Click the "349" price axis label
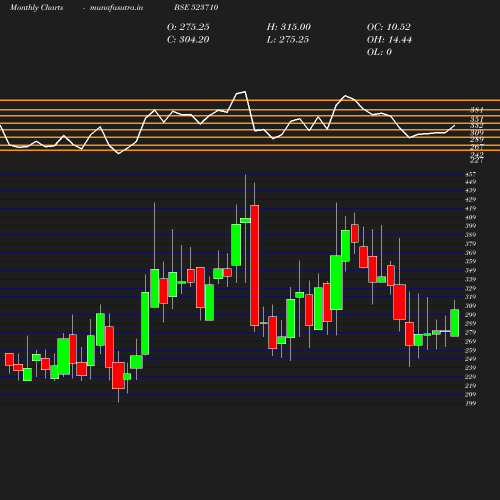The width and height of the screenshot is (500, 500). (471, 270)
